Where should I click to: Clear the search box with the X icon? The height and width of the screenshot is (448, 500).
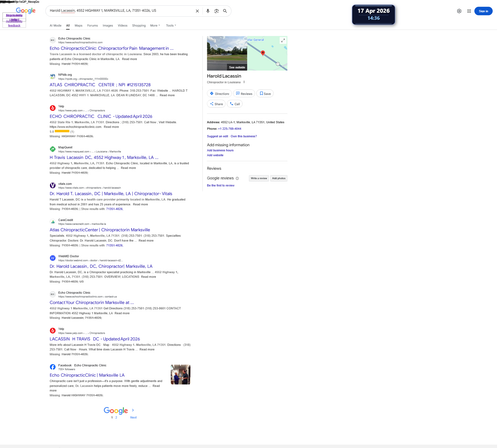197,11
